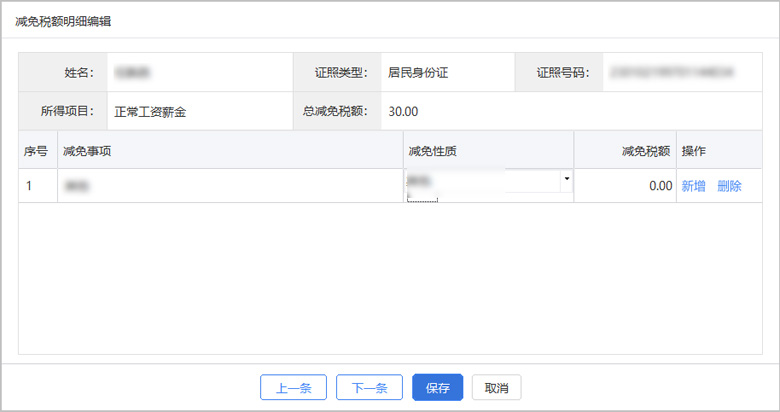Go to previous record with 上一条
The image size is (780, 412).
[293, 388]
